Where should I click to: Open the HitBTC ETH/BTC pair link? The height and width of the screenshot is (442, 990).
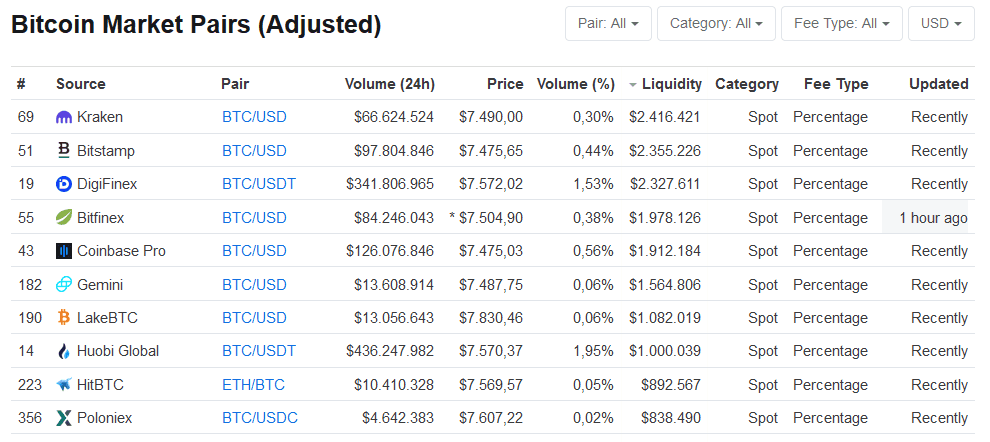point(254,385)
